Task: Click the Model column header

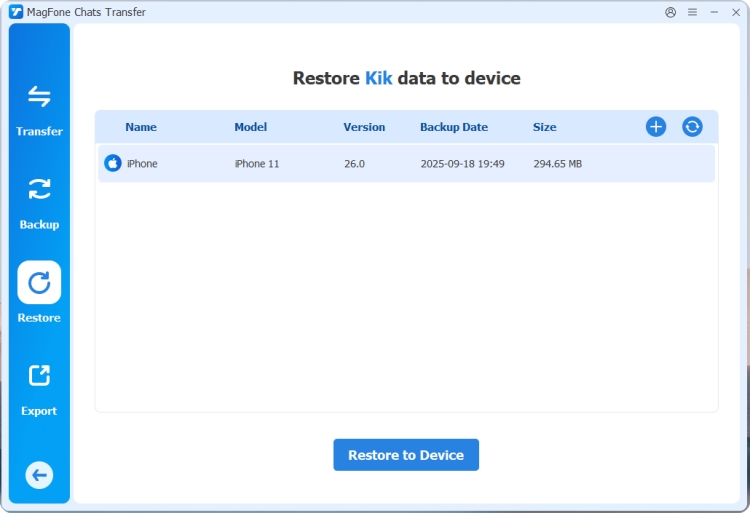Action: point(251,127)
